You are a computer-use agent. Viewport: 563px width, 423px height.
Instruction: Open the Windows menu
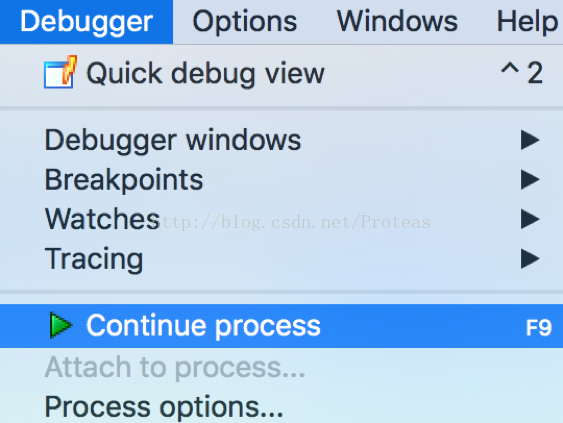click(x=397, y=22)
